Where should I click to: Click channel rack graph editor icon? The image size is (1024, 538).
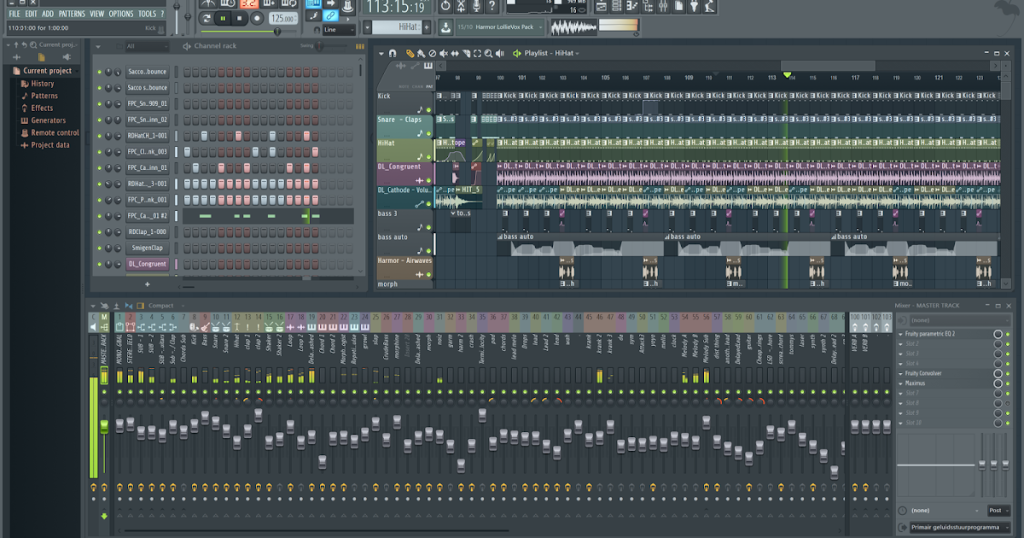pyautogui.click(x=360, y=46)
